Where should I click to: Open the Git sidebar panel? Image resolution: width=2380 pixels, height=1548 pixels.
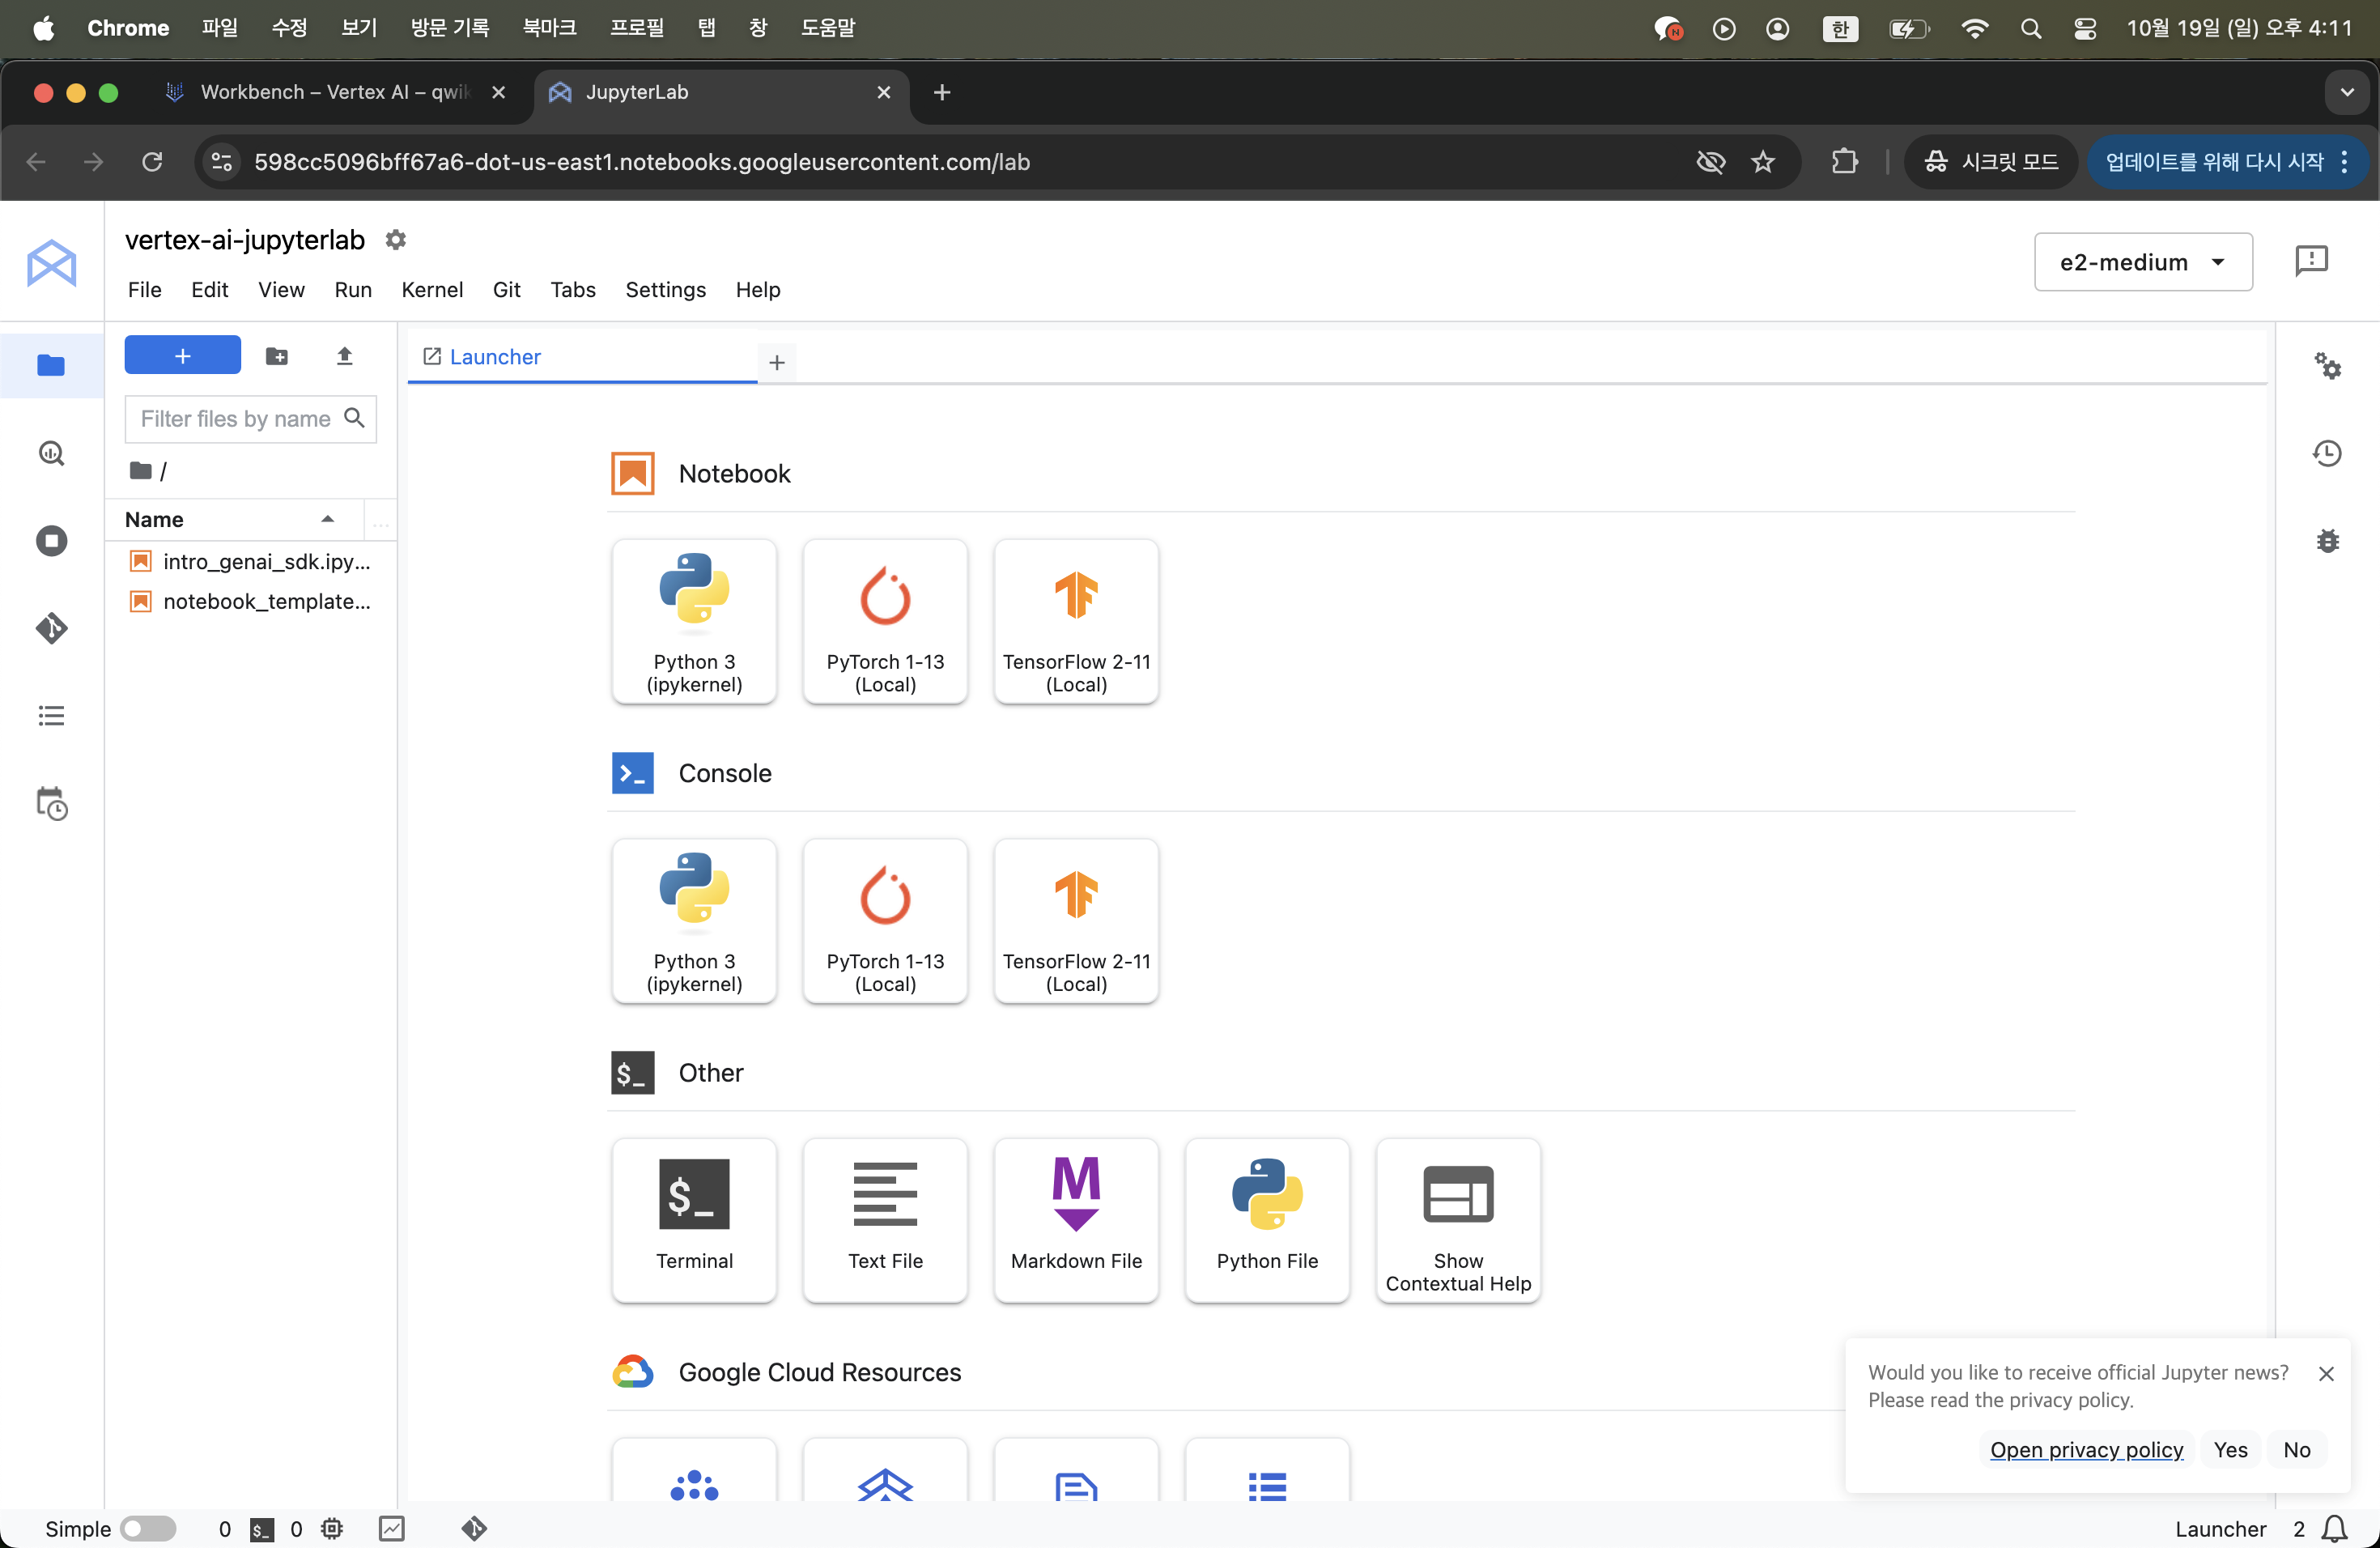pos(51,628)
